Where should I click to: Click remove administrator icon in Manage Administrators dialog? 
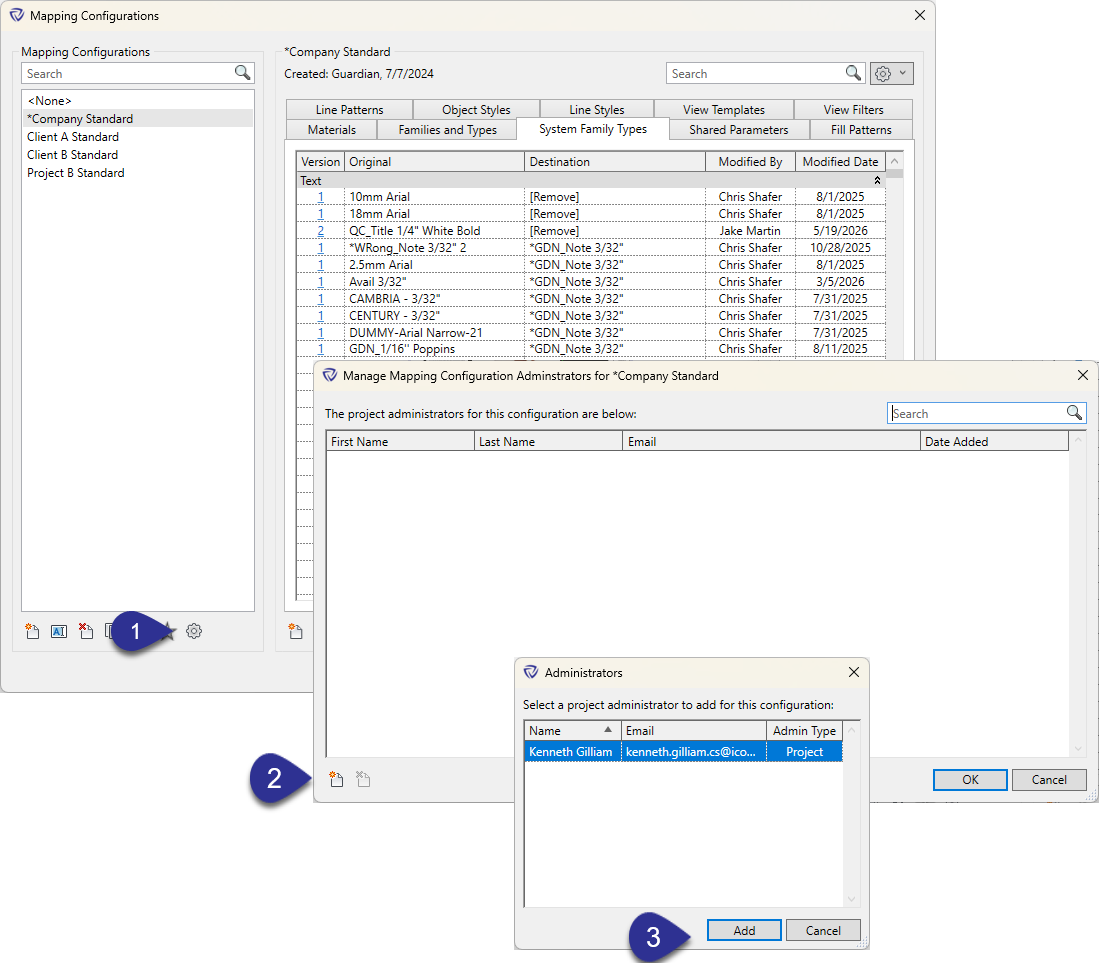click(363, 779)
